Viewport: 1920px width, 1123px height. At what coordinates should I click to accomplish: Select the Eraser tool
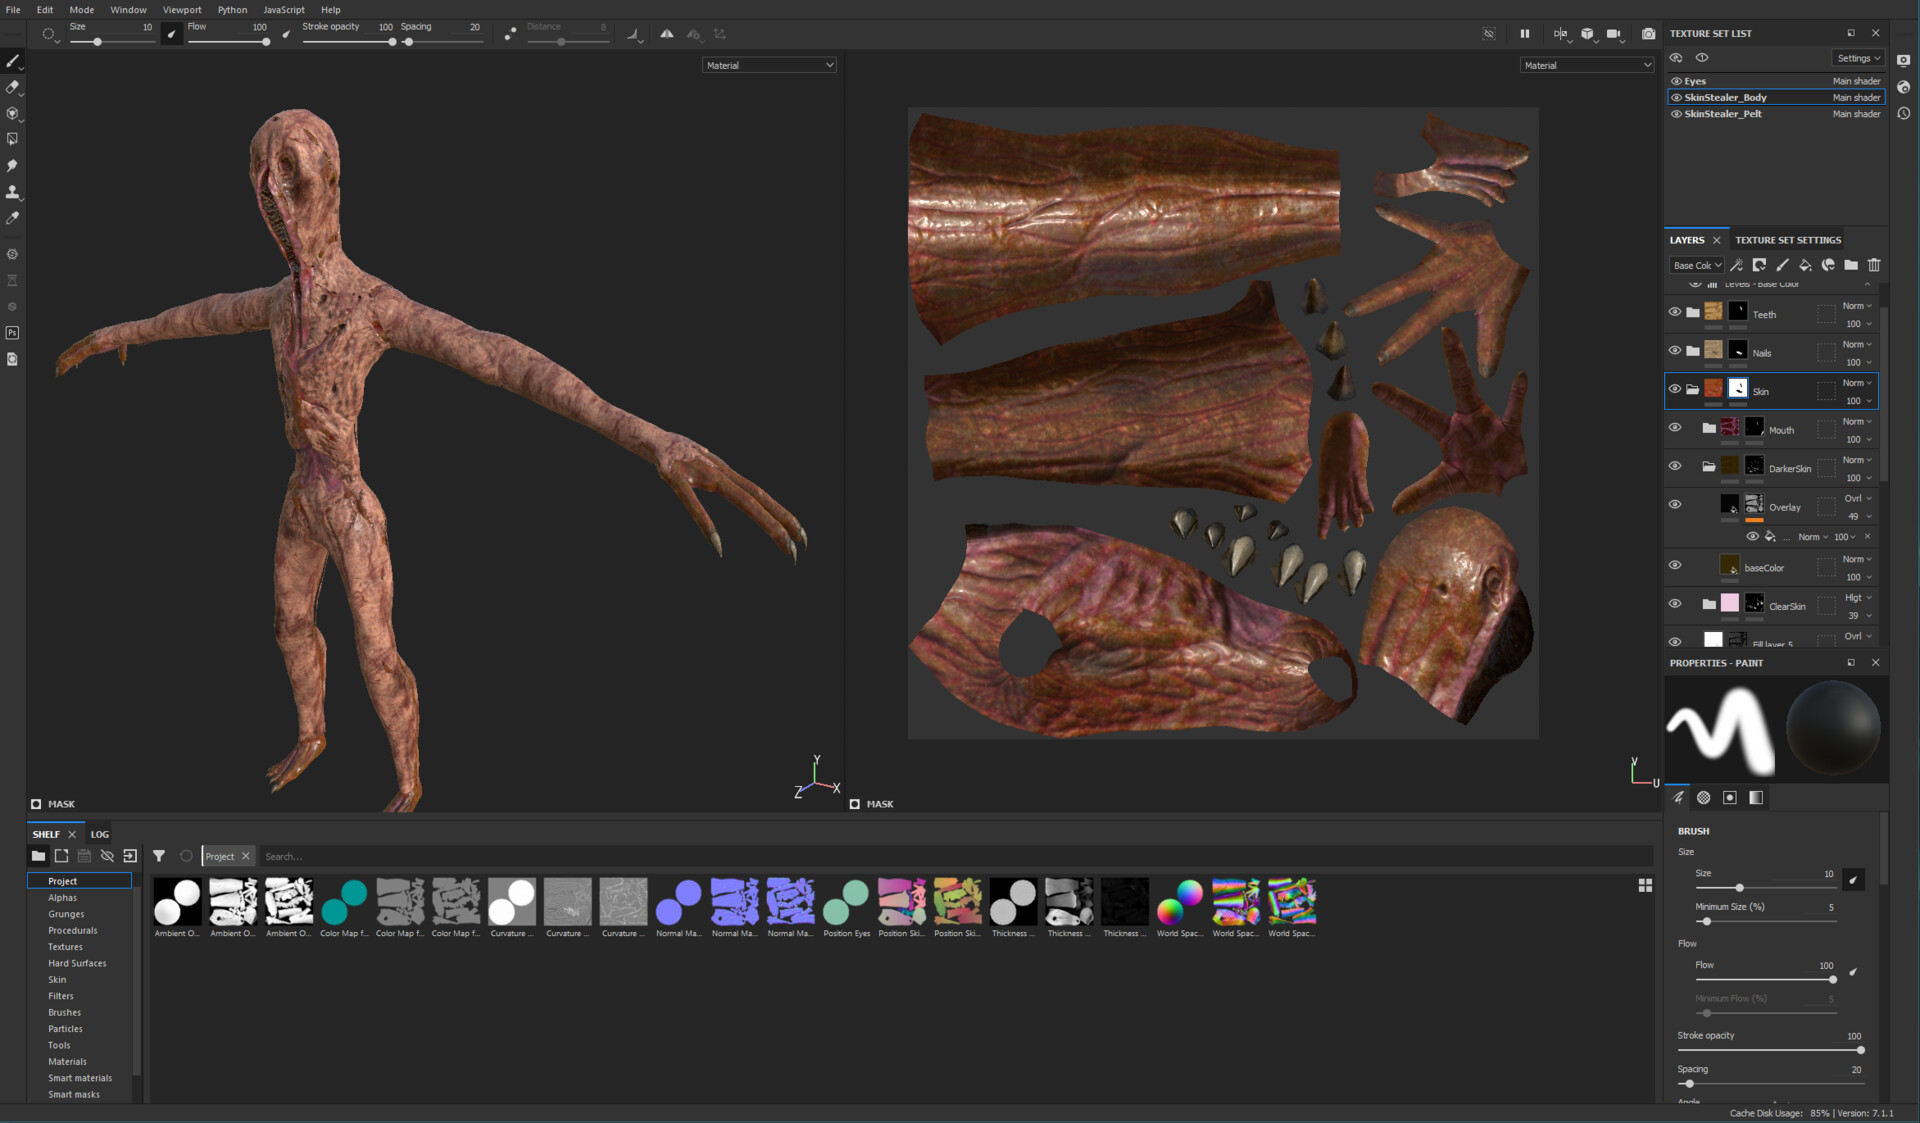13,87
